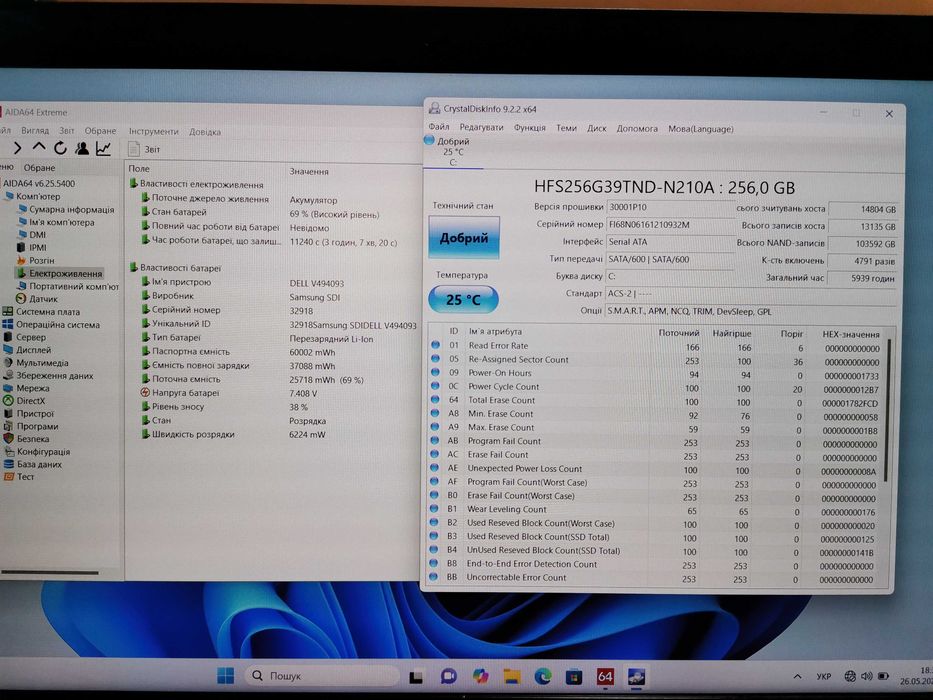Image resolution: width=933 pixels, height=700 pixels.
Task: Select AIDA64 v6.25.5400 root tree item
Action: click(x=39, y=183)
